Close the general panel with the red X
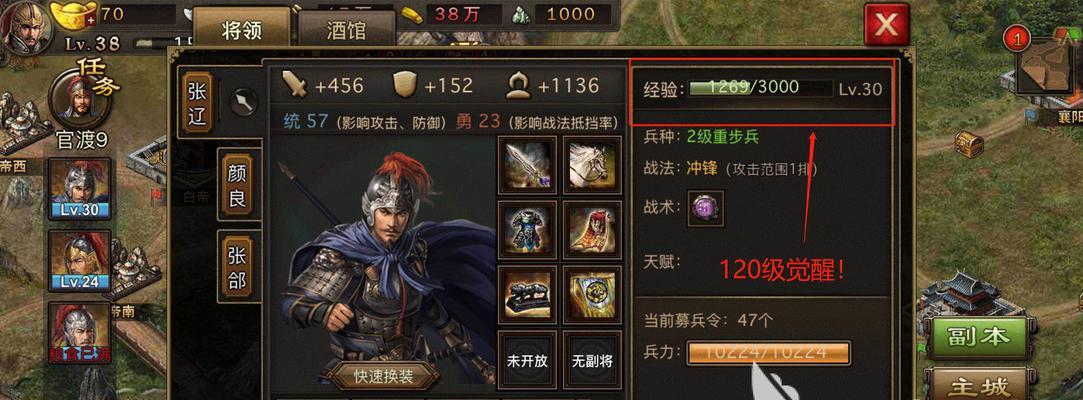Image resolution: width=1083 pixels, height=400 pixels. pos(886,25)
